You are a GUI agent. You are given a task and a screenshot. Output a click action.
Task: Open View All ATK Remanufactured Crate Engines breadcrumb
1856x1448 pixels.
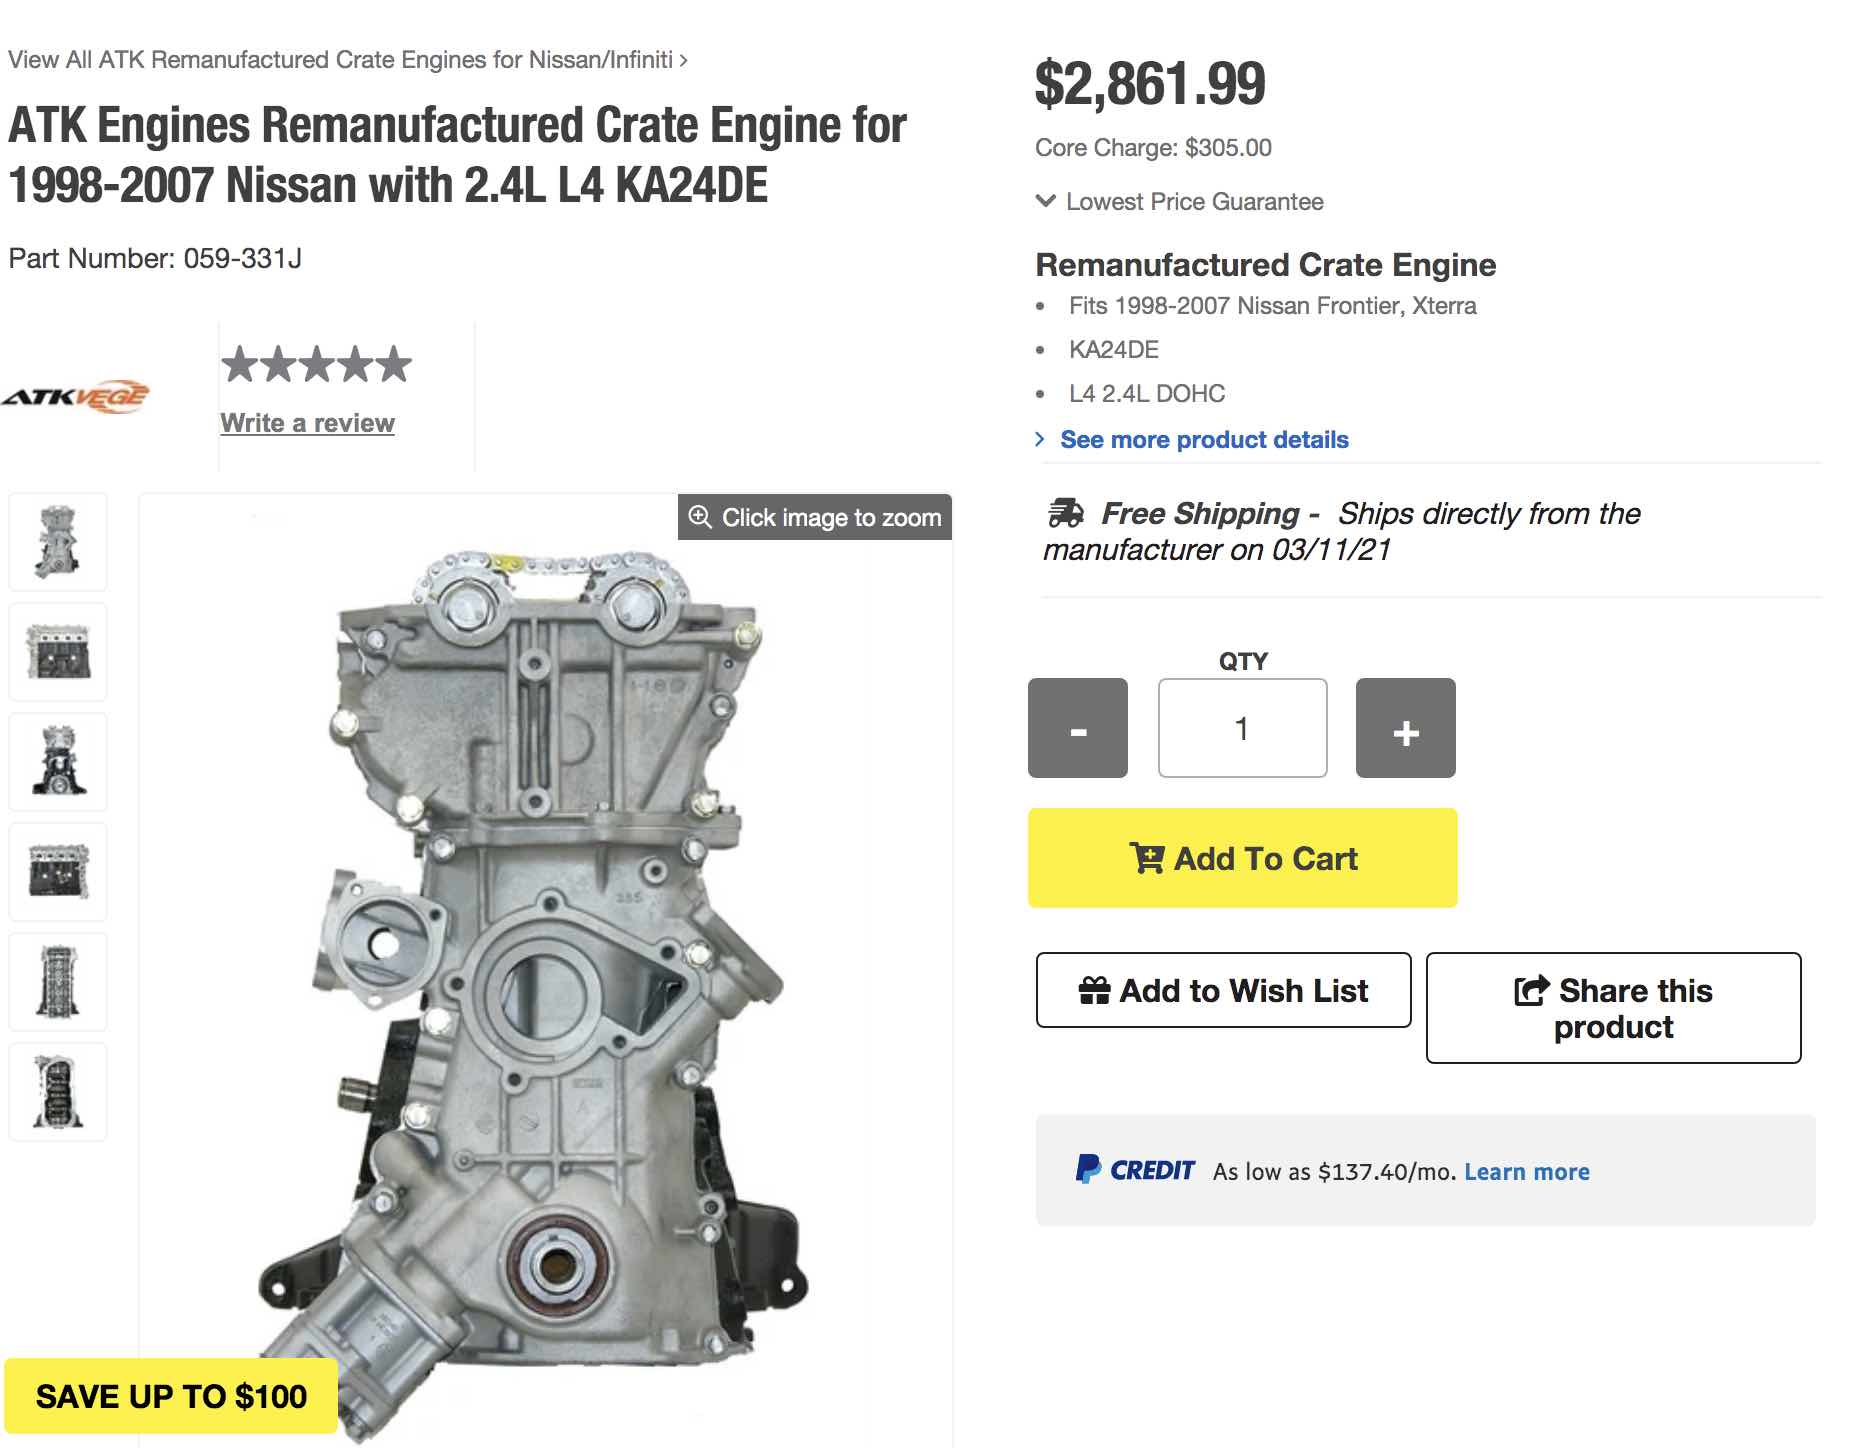pos(346,60)
